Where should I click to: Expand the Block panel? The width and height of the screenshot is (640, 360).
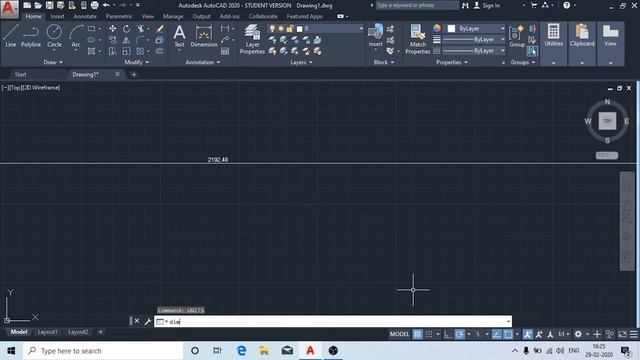point(384,62)
